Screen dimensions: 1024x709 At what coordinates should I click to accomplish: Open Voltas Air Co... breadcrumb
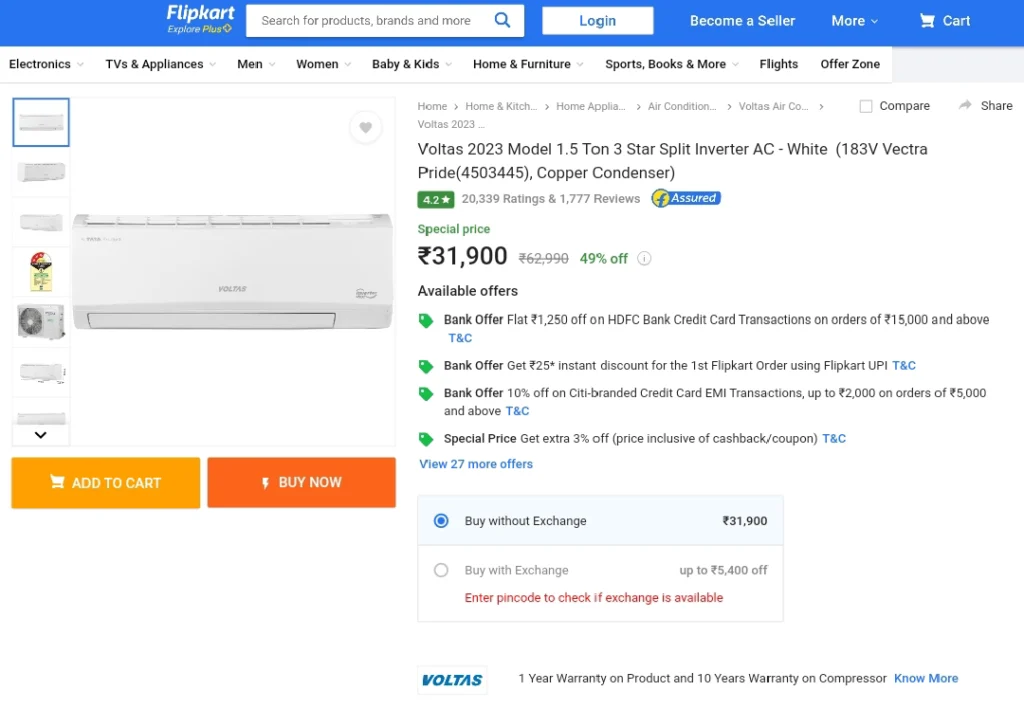(773, 106)
